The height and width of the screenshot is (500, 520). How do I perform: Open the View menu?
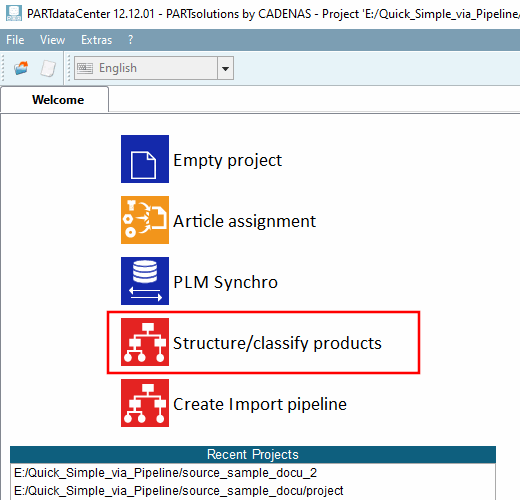[52, 40]
